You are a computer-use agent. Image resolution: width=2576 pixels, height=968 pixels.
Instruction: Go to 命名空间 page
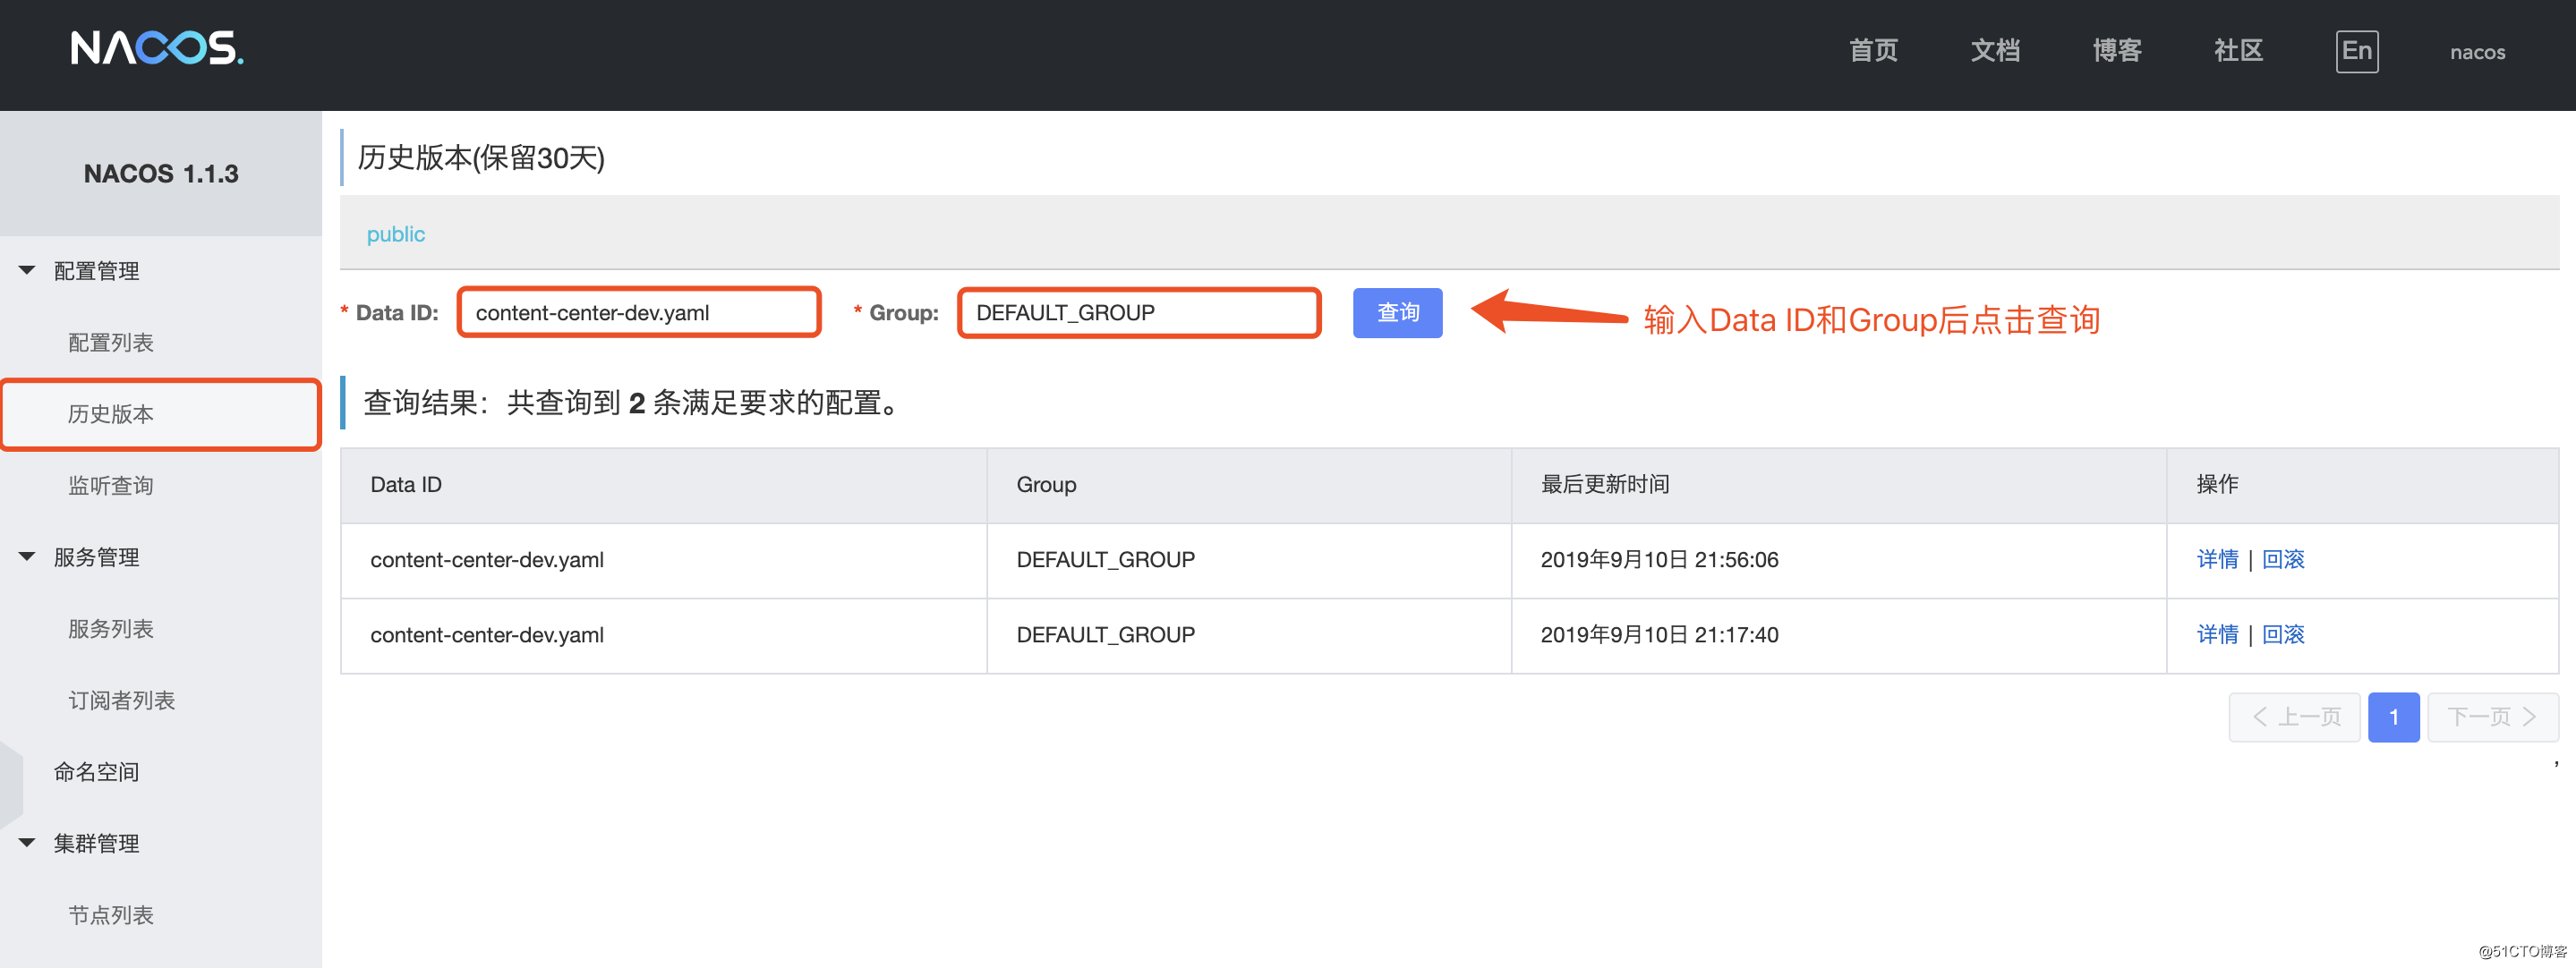[x=96, y=771]
